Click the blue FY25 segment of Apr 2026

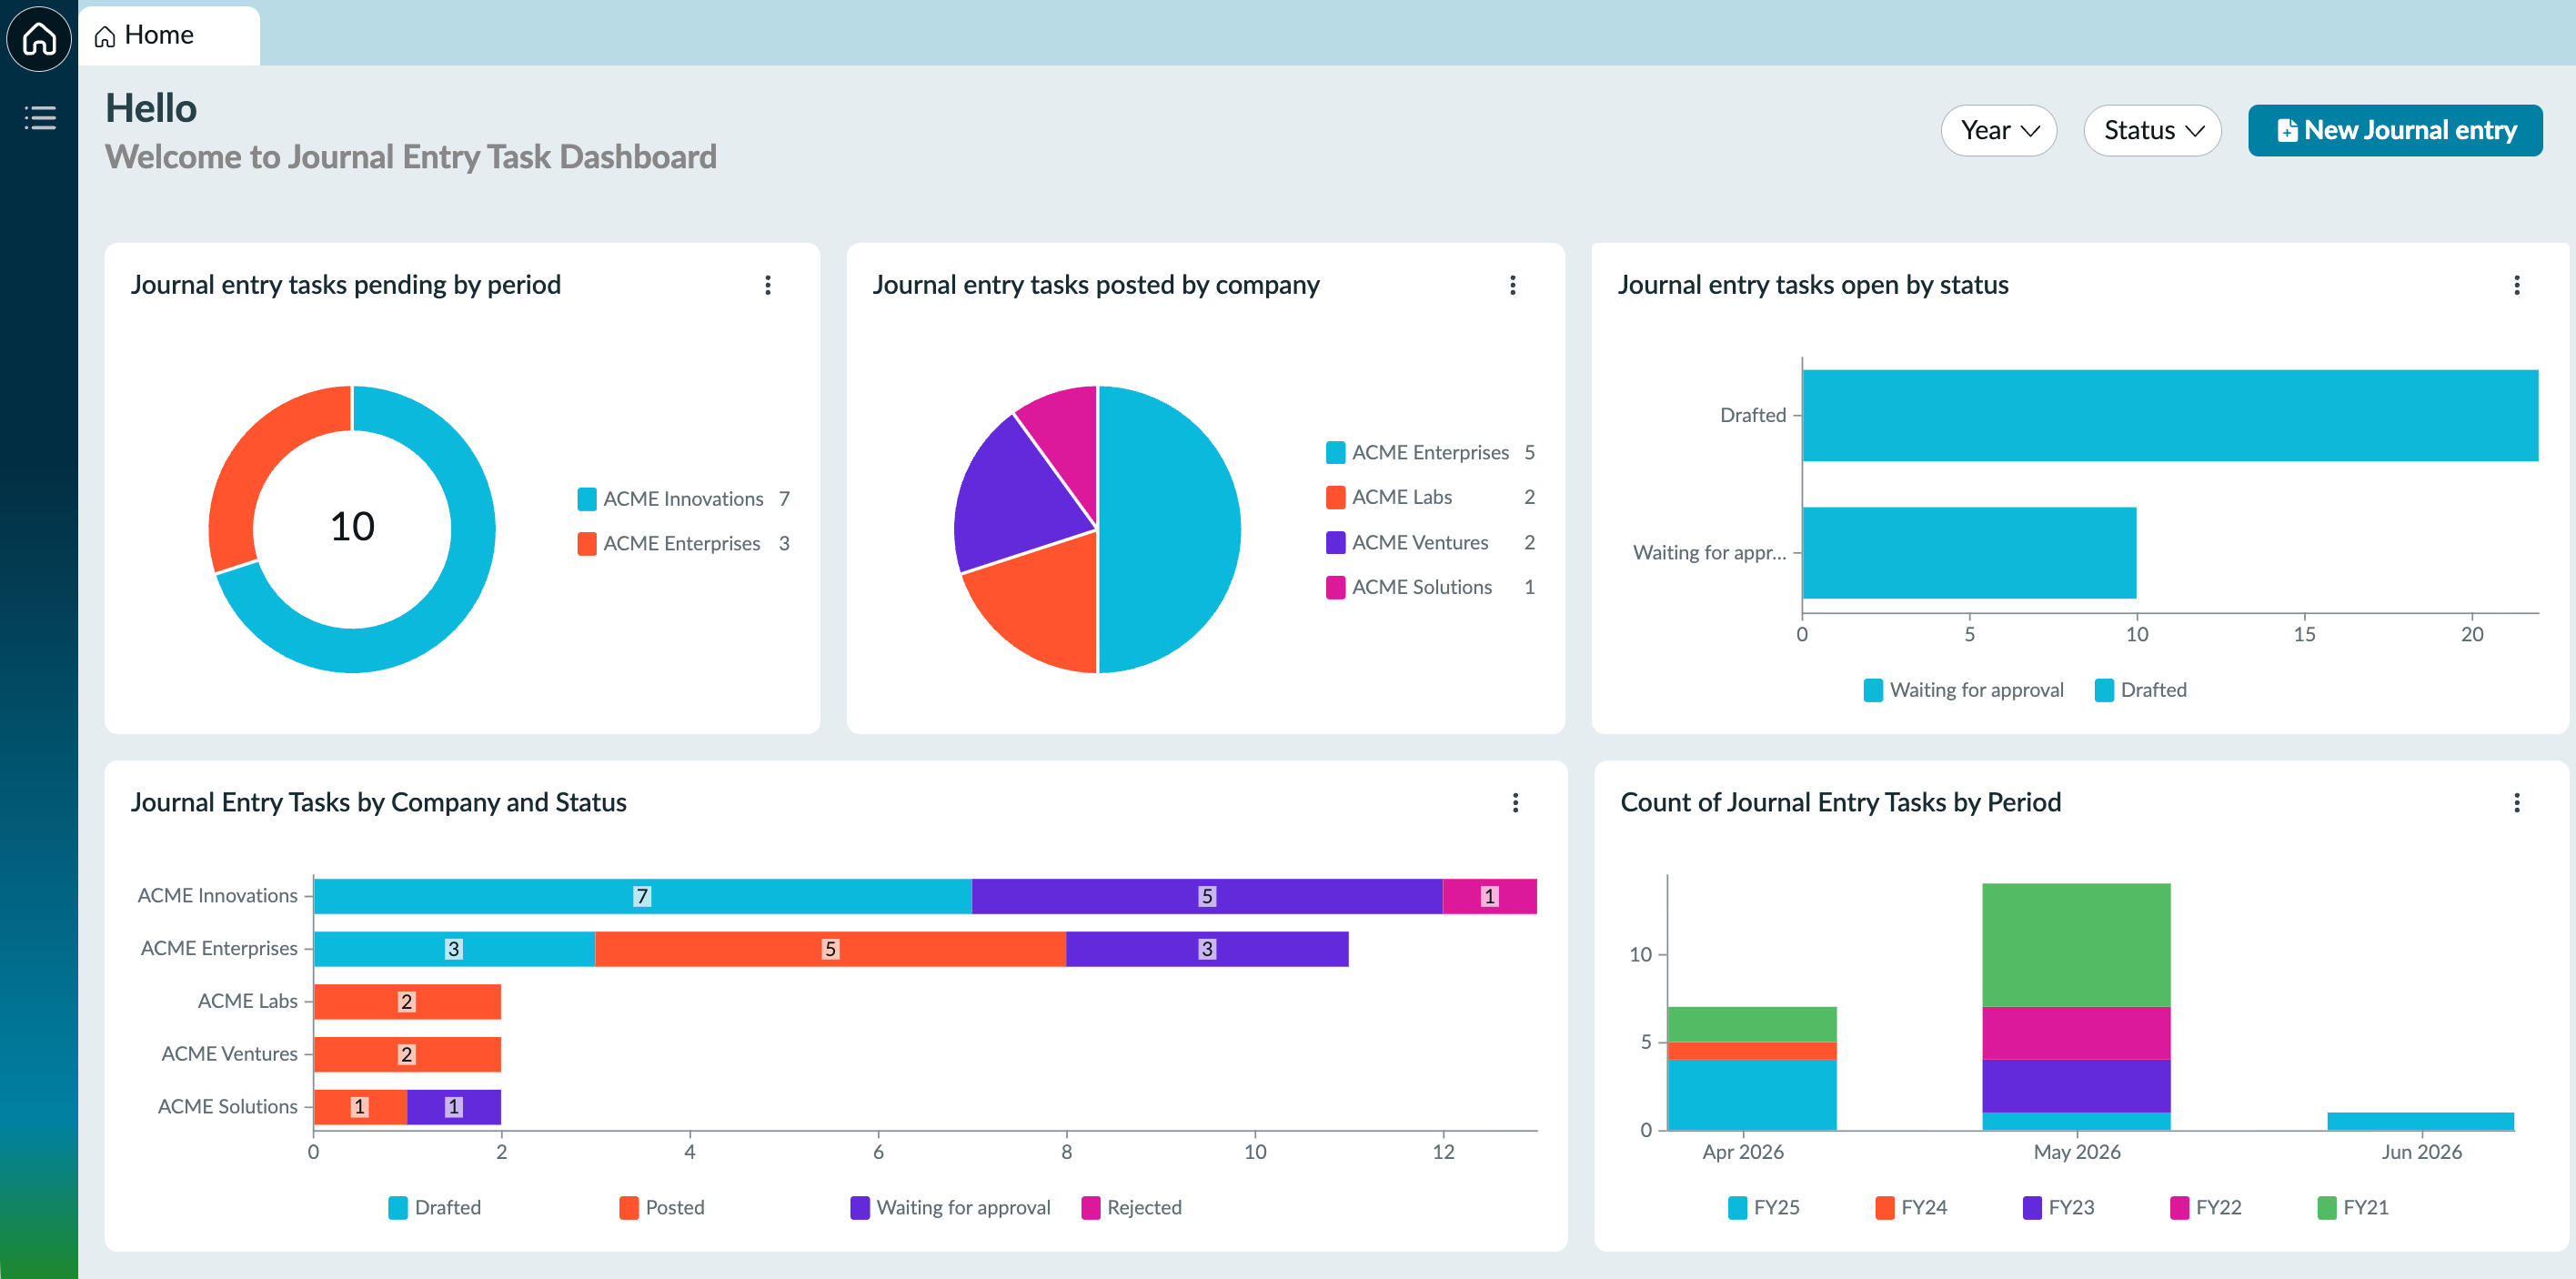(x=1752, y=1095)
